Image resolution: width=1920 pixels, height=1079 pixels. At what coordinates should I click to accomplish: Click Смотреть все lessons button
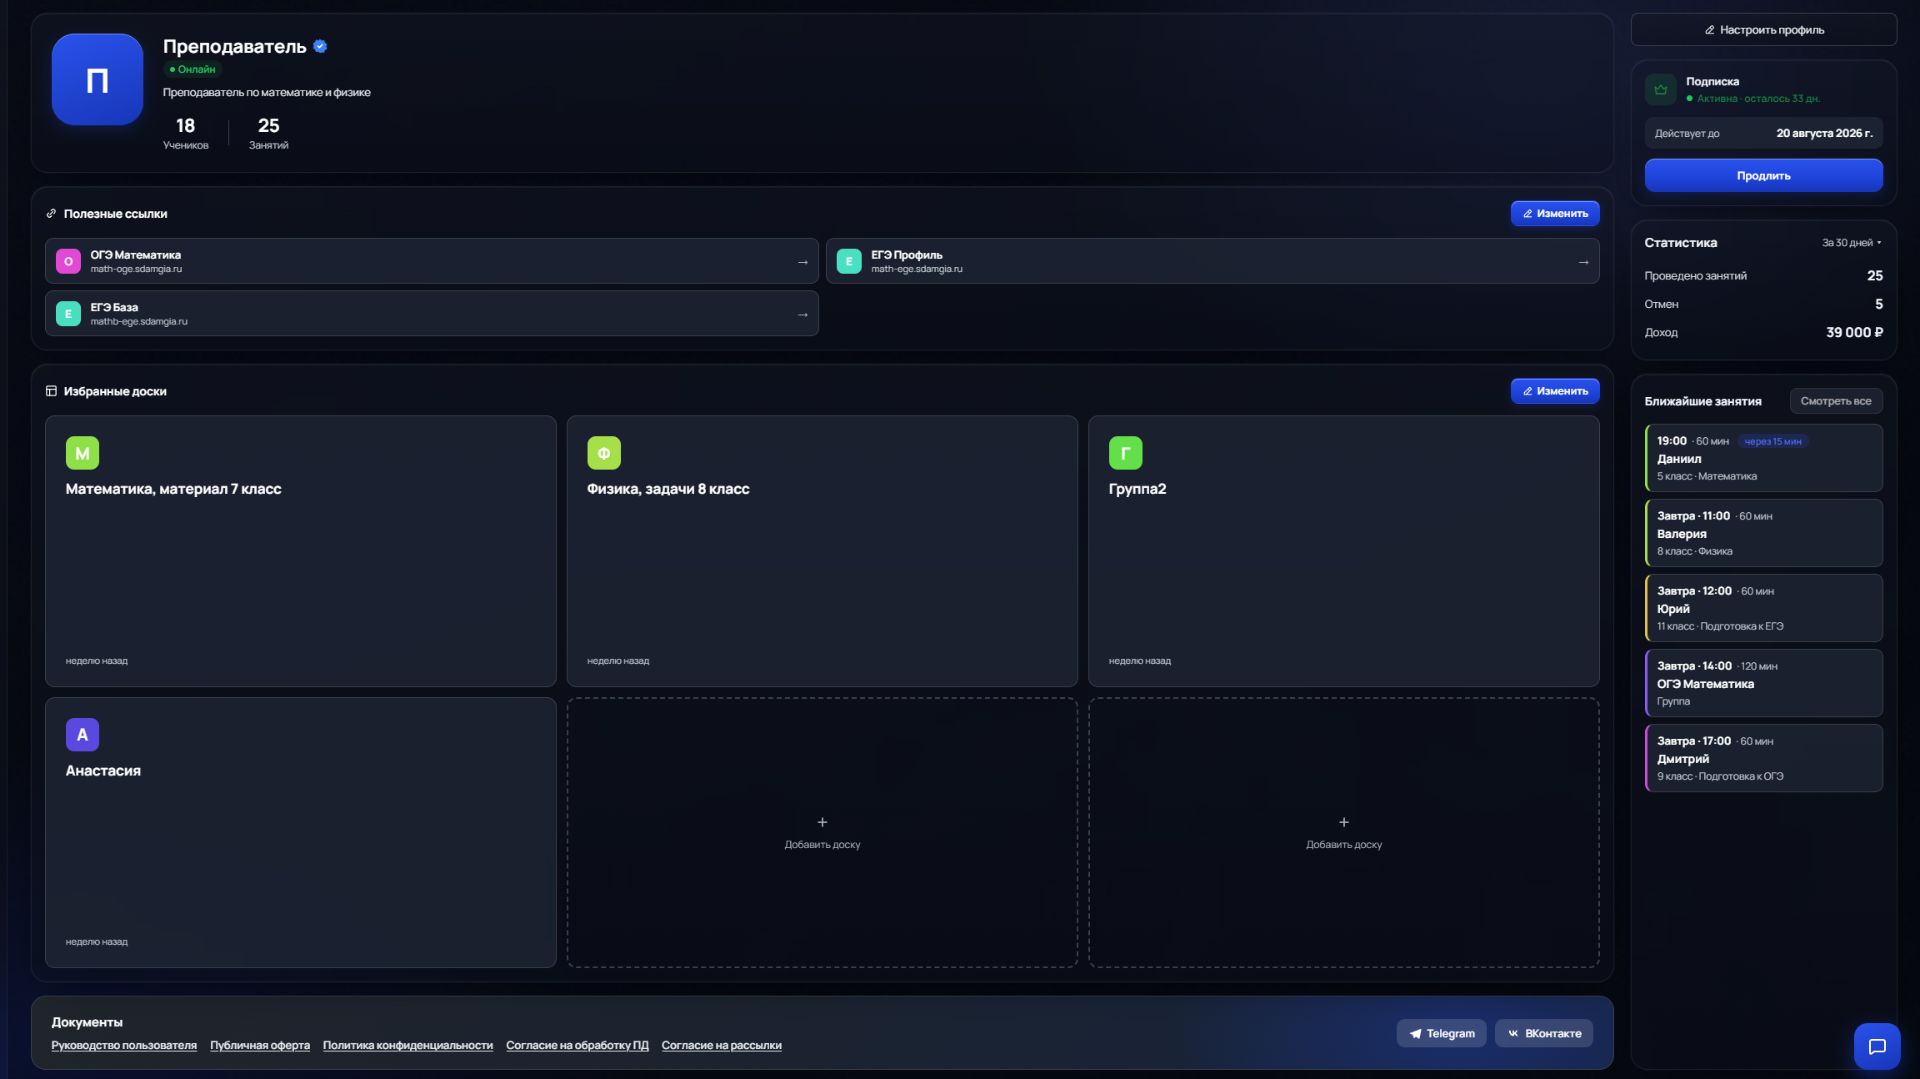pos(1835,401)
